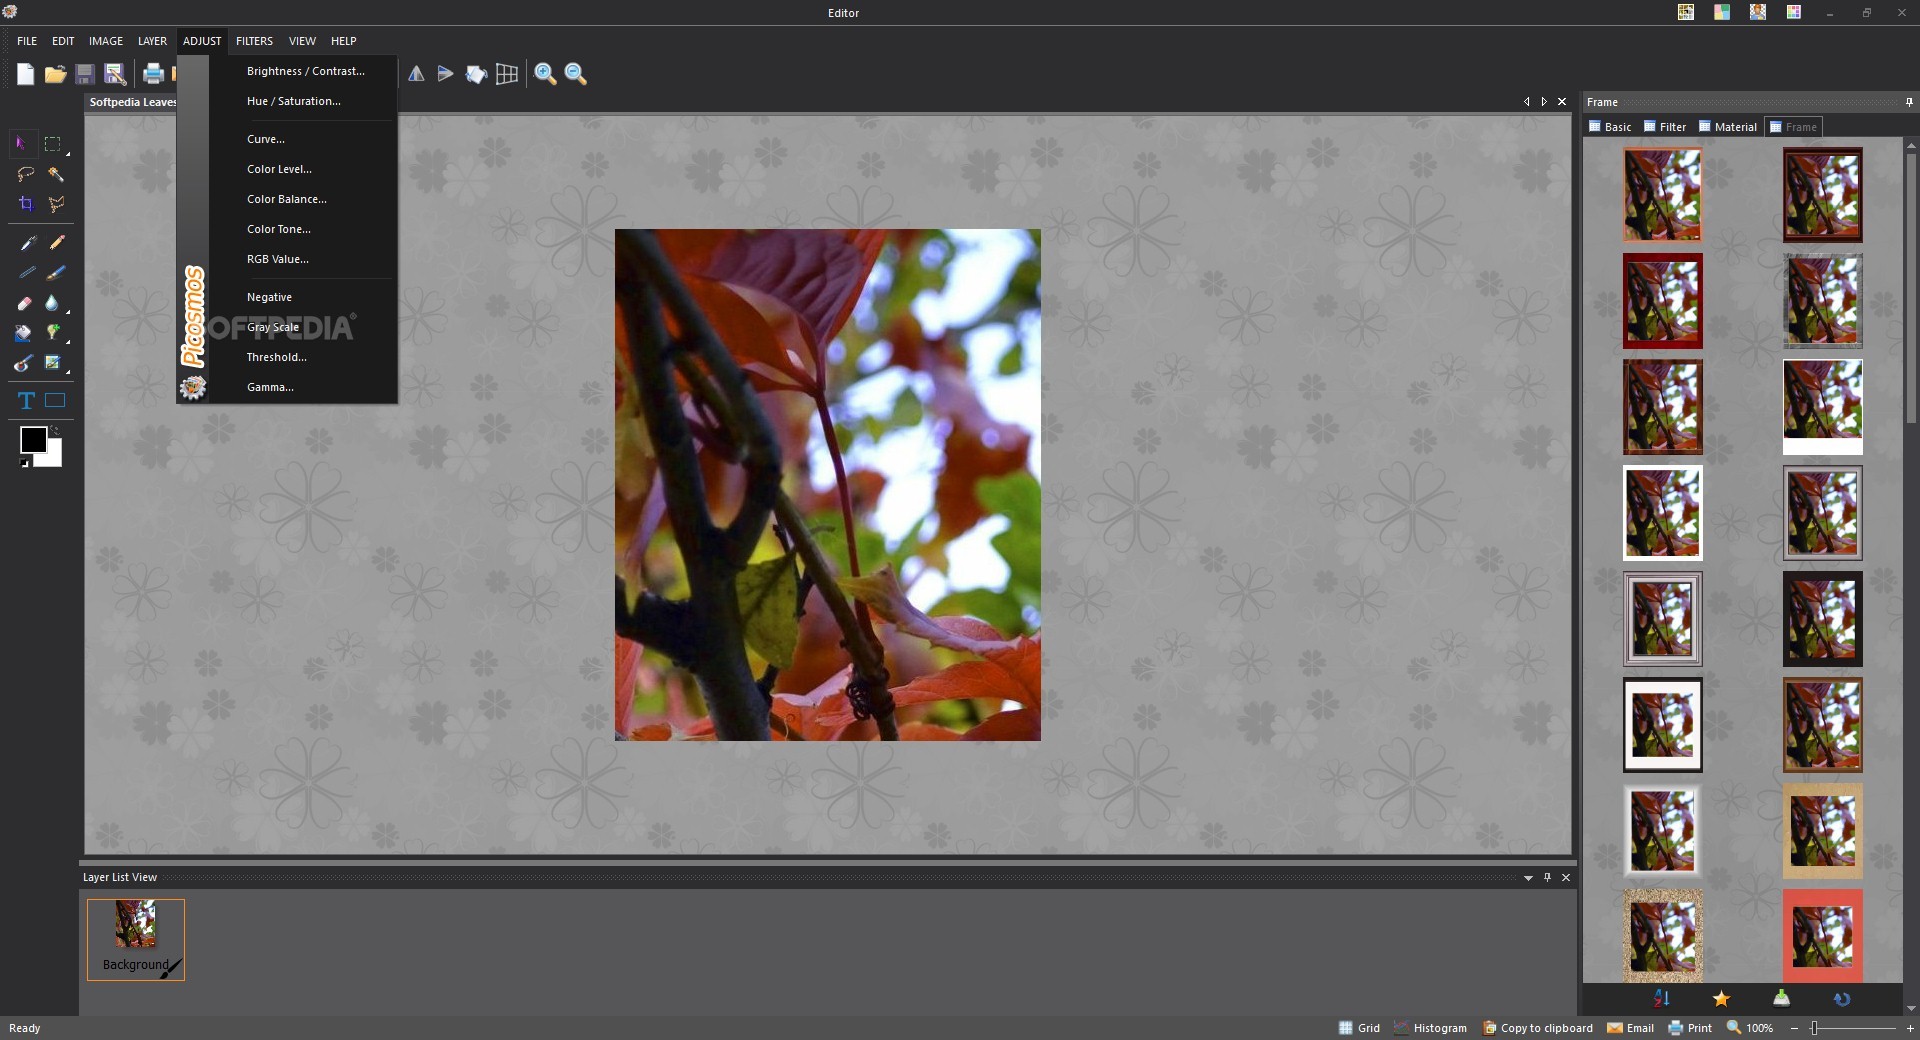Click the zoom minus button beside slider
The height and width of the screenshot is (1040, 1920).
tap(1794, 1028)
